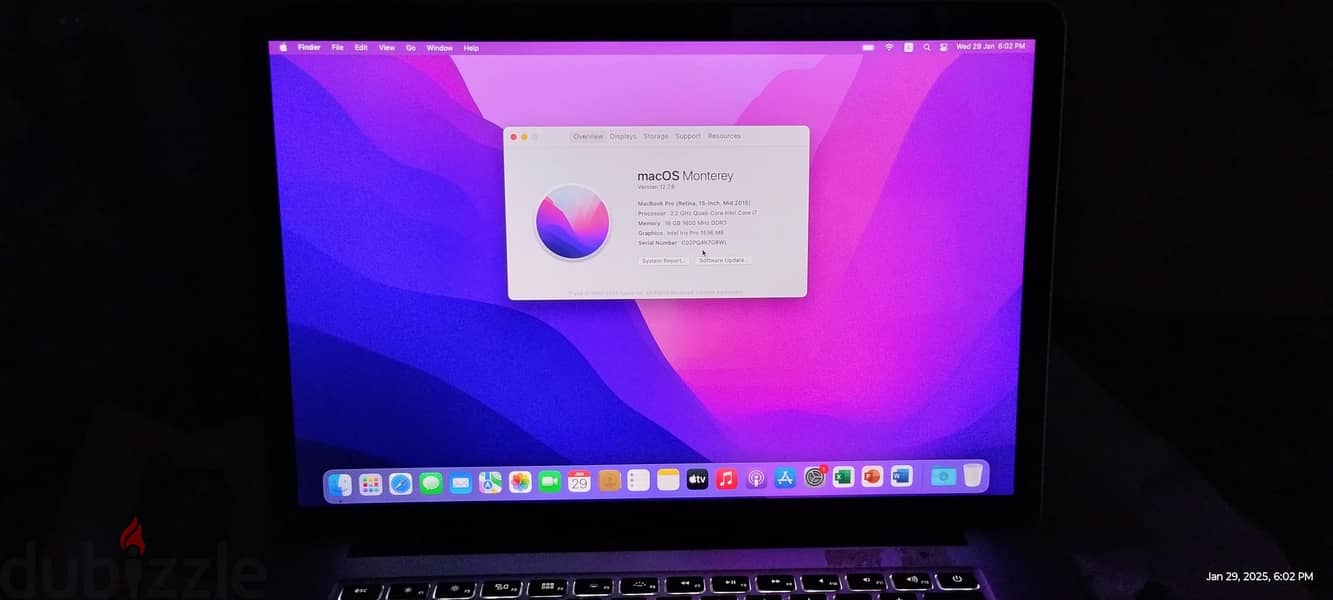
Task: Open Control Center in menu bar
Action: pyautogui.click(x=944, y=47)
